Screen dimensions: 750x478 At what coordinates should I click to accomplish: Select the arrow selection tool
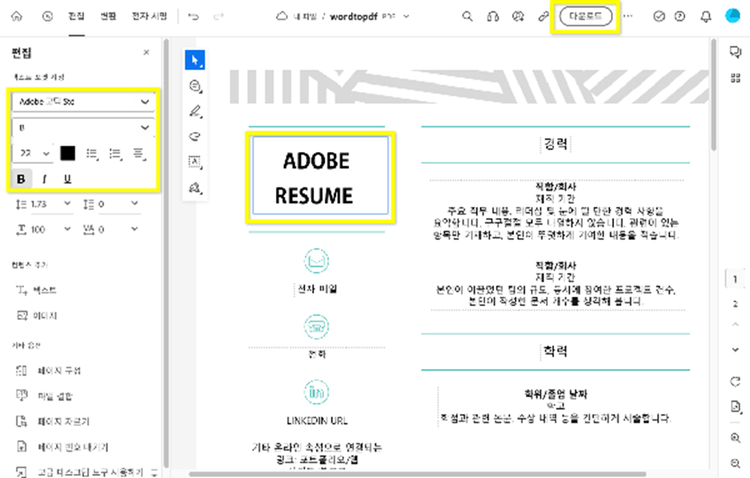195,60
